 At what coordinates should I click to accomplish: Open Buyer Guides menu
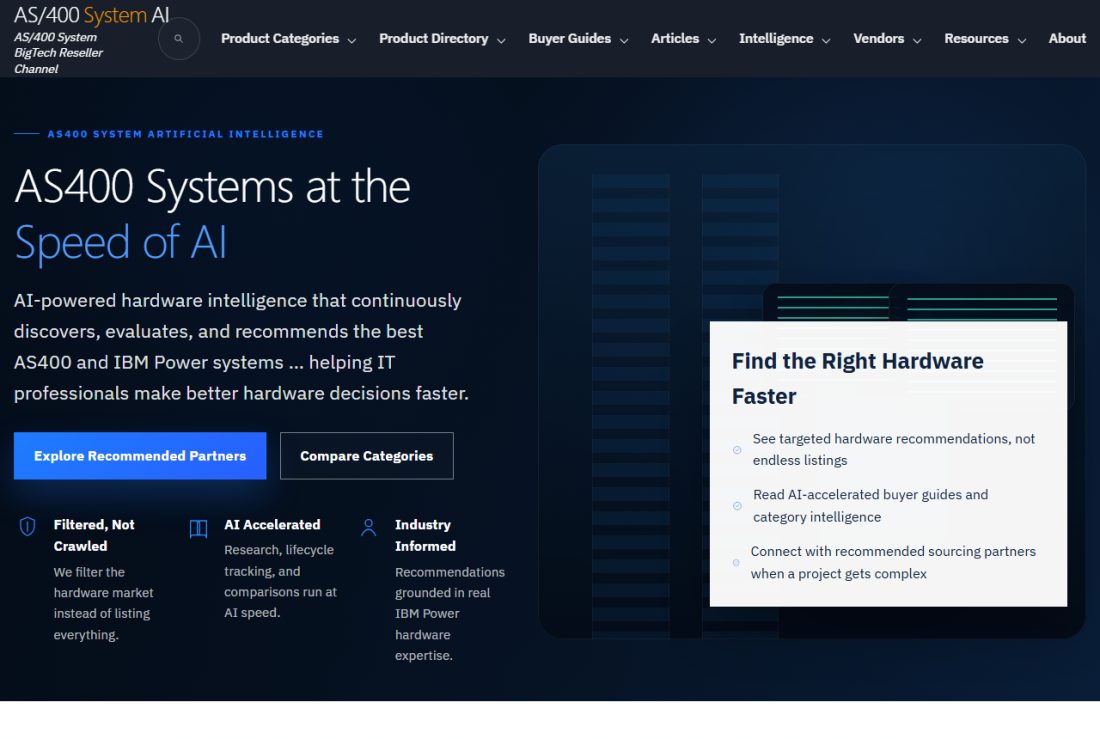tap(578, 39)
